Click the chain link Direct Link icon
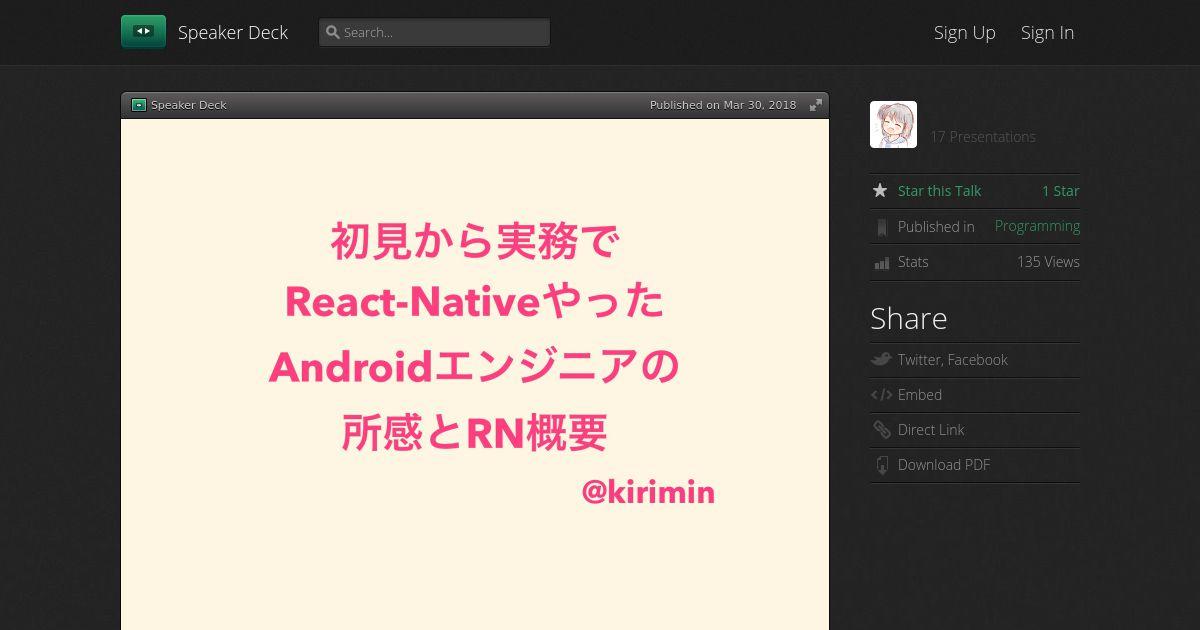The image size is (1200, 630). (881, 430)
